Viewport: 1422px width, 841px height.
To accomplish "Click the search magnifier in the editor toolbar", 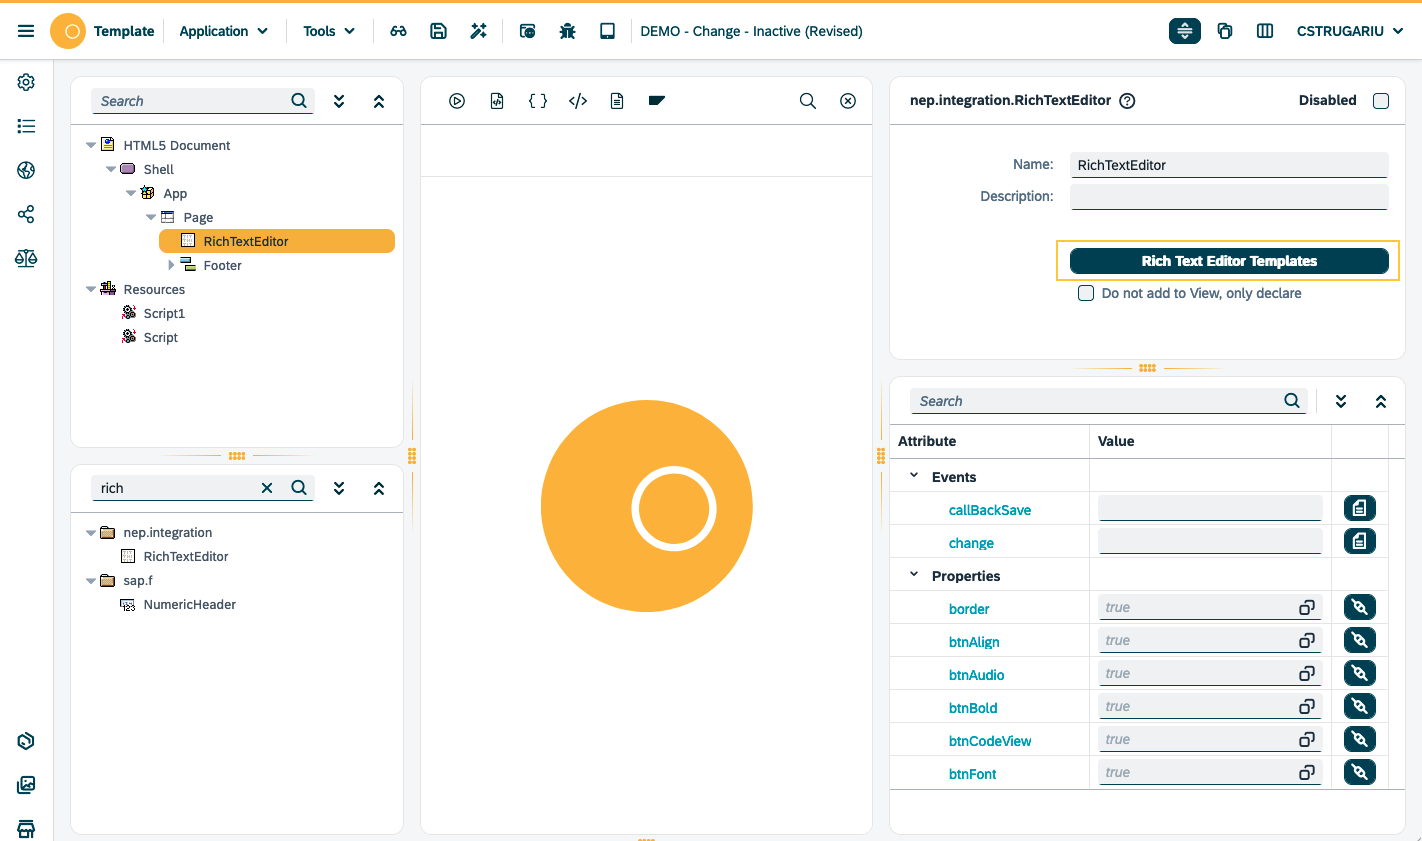I will click(807, 100).
